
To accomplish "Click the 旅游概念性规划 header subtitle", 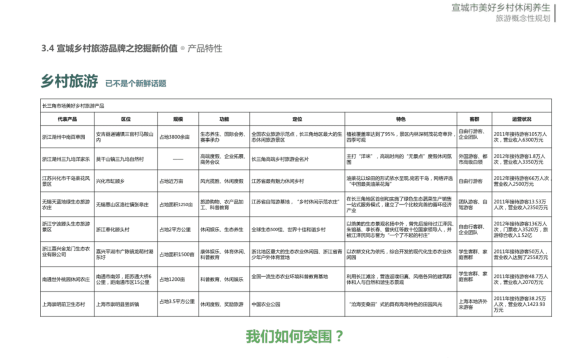I will pyautogui.click(x=523, y=18).
